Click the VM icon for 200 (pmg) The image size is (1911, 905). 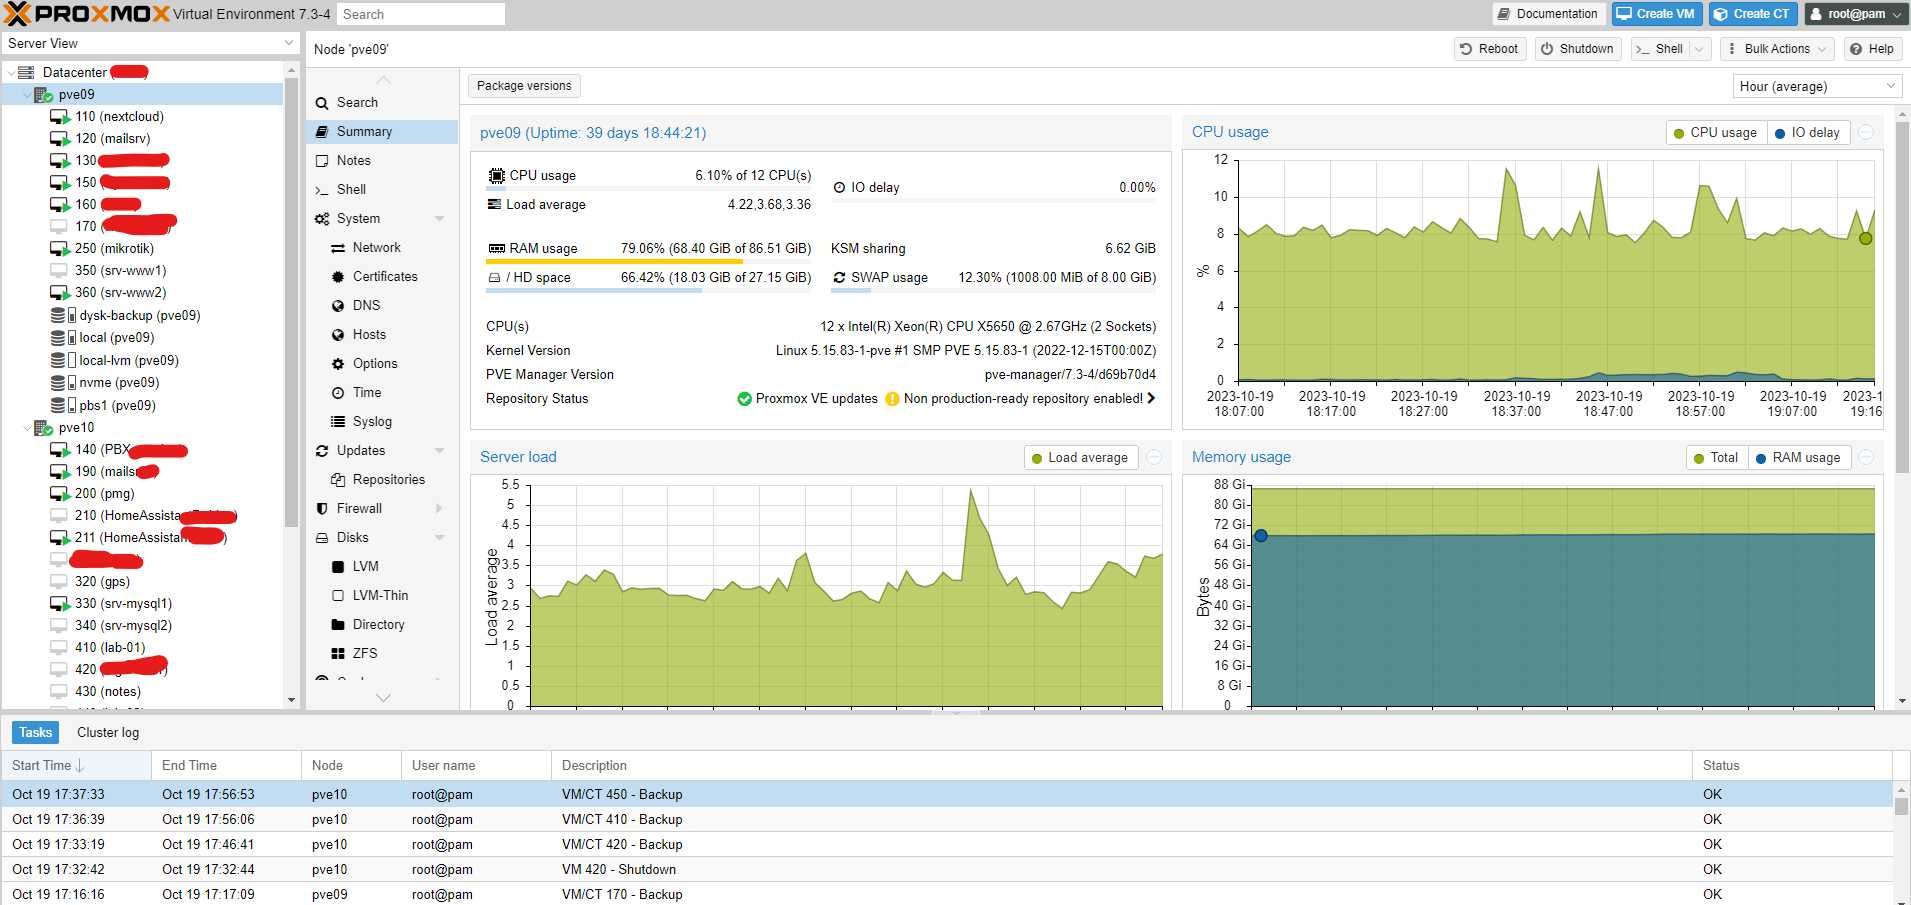60,494
